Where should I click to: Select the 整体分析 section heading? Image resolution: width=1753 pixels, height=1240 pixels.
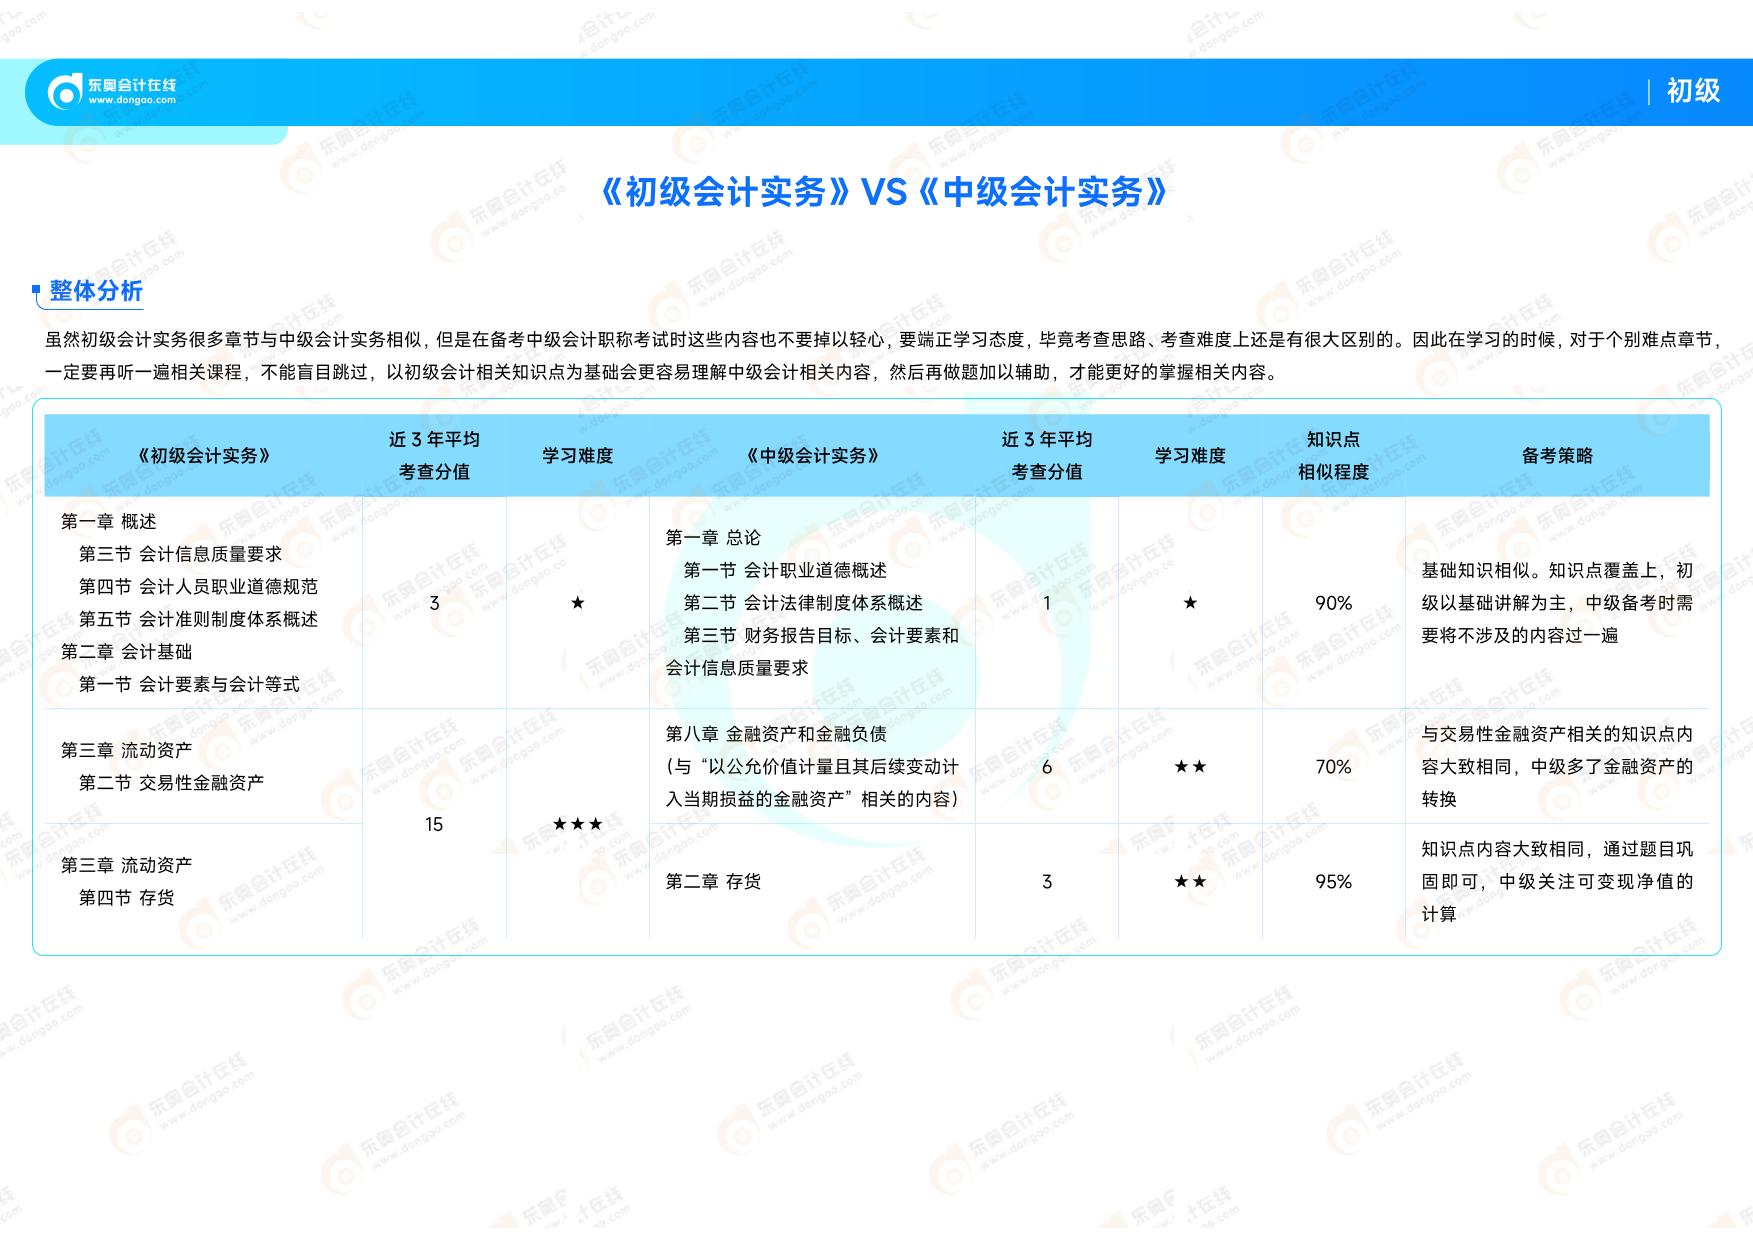pos(96,291)
